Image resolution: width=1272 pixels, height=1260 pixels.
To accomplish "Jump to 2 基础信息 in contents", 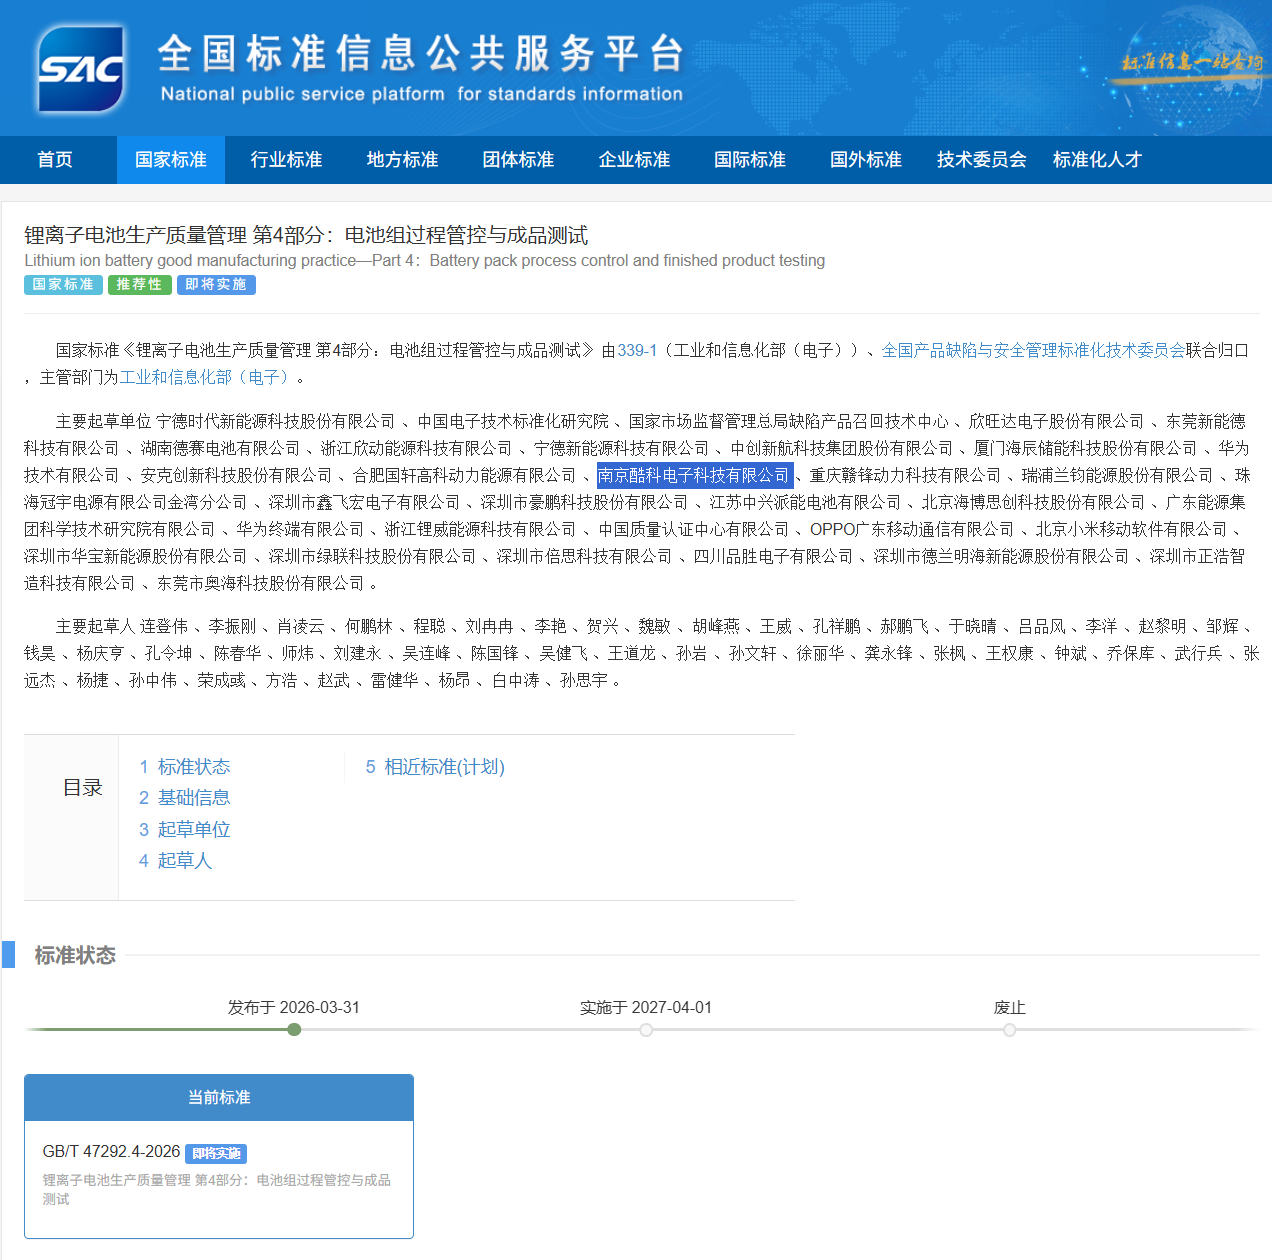I will coord(185,798).
